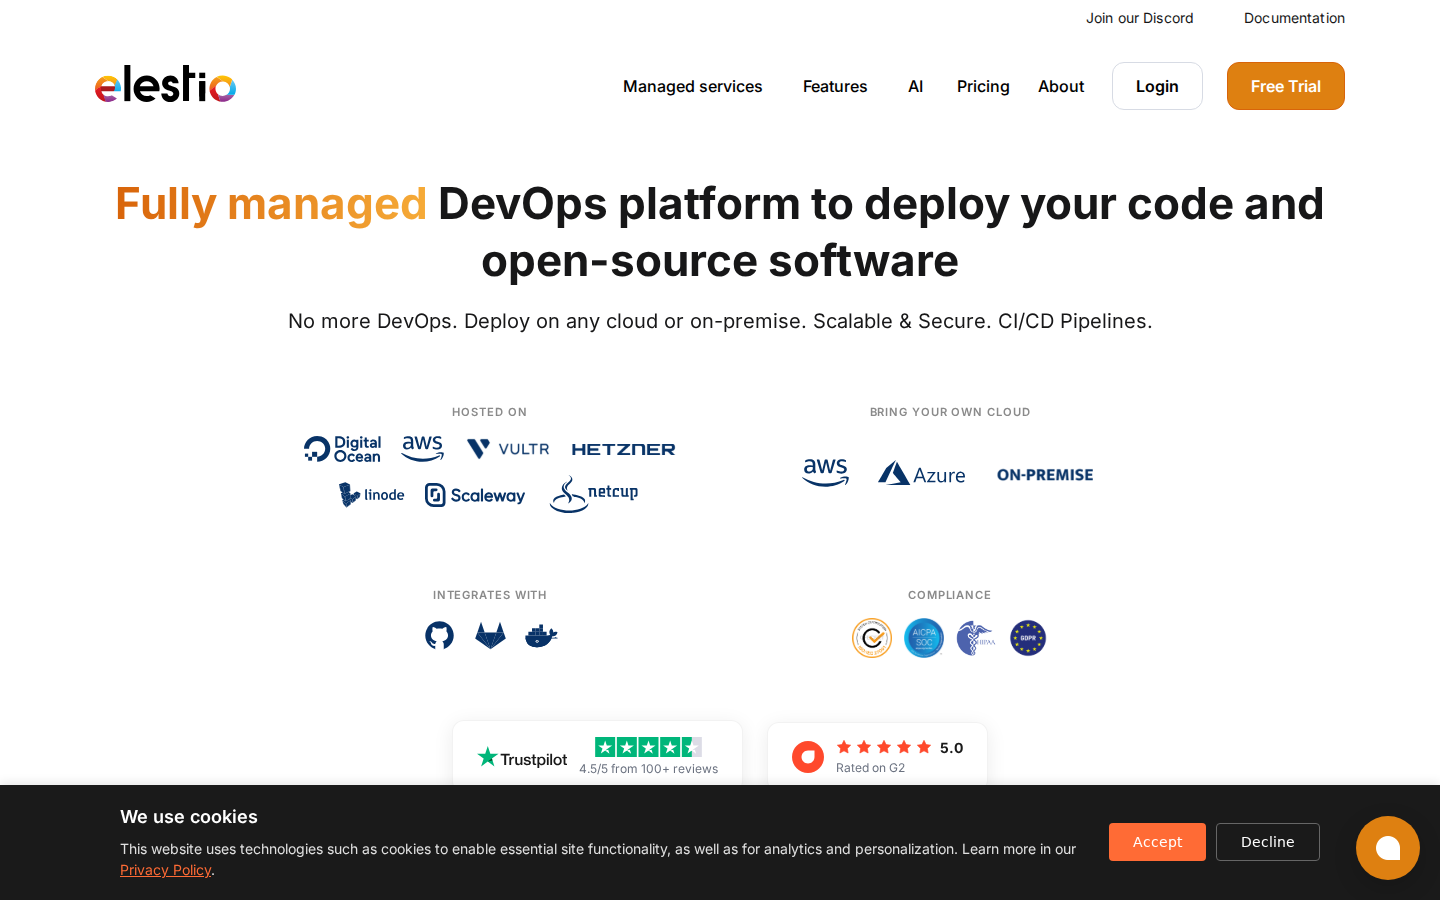1440x900 pixels.
Task: Open the About navigation menu
Action: [1060, 86]
